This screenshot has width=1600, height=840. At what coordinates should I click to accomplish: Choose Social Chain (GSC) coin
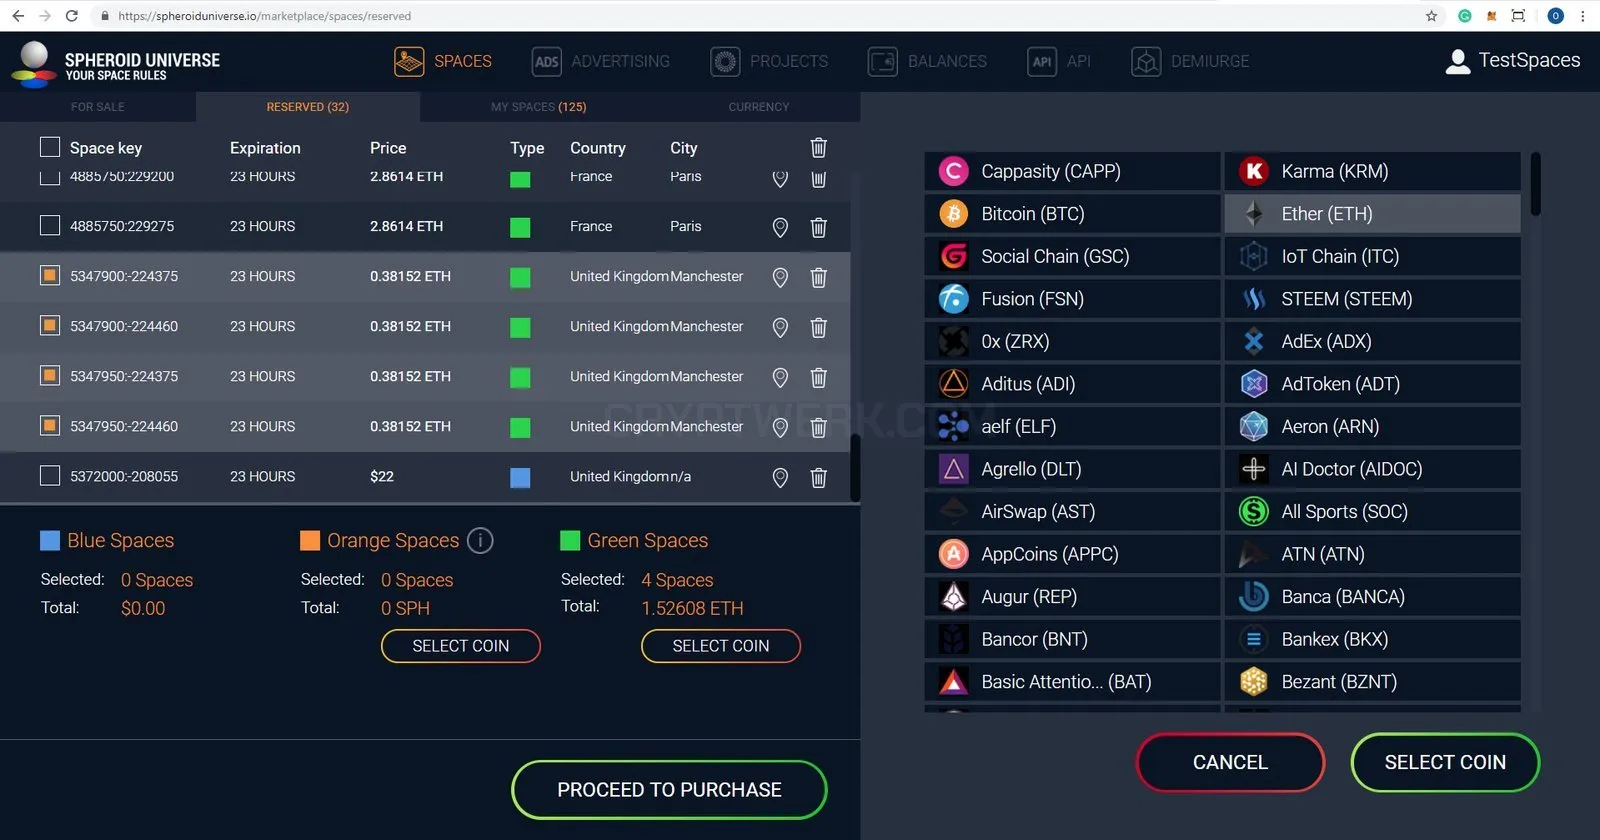tap(1072, 257)
